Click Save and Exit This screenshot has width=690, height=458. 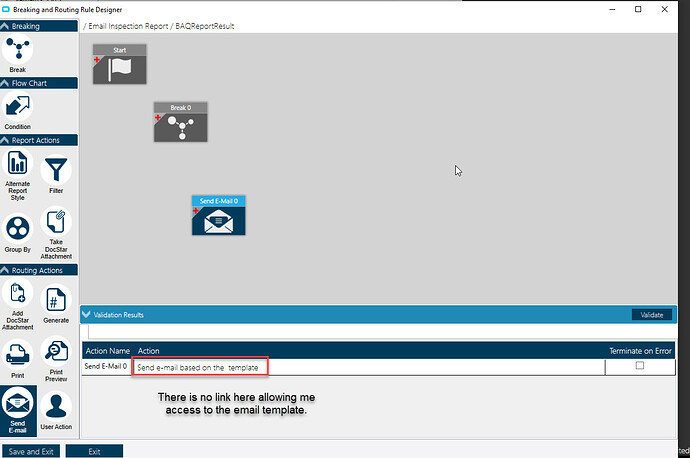[31, 451]
